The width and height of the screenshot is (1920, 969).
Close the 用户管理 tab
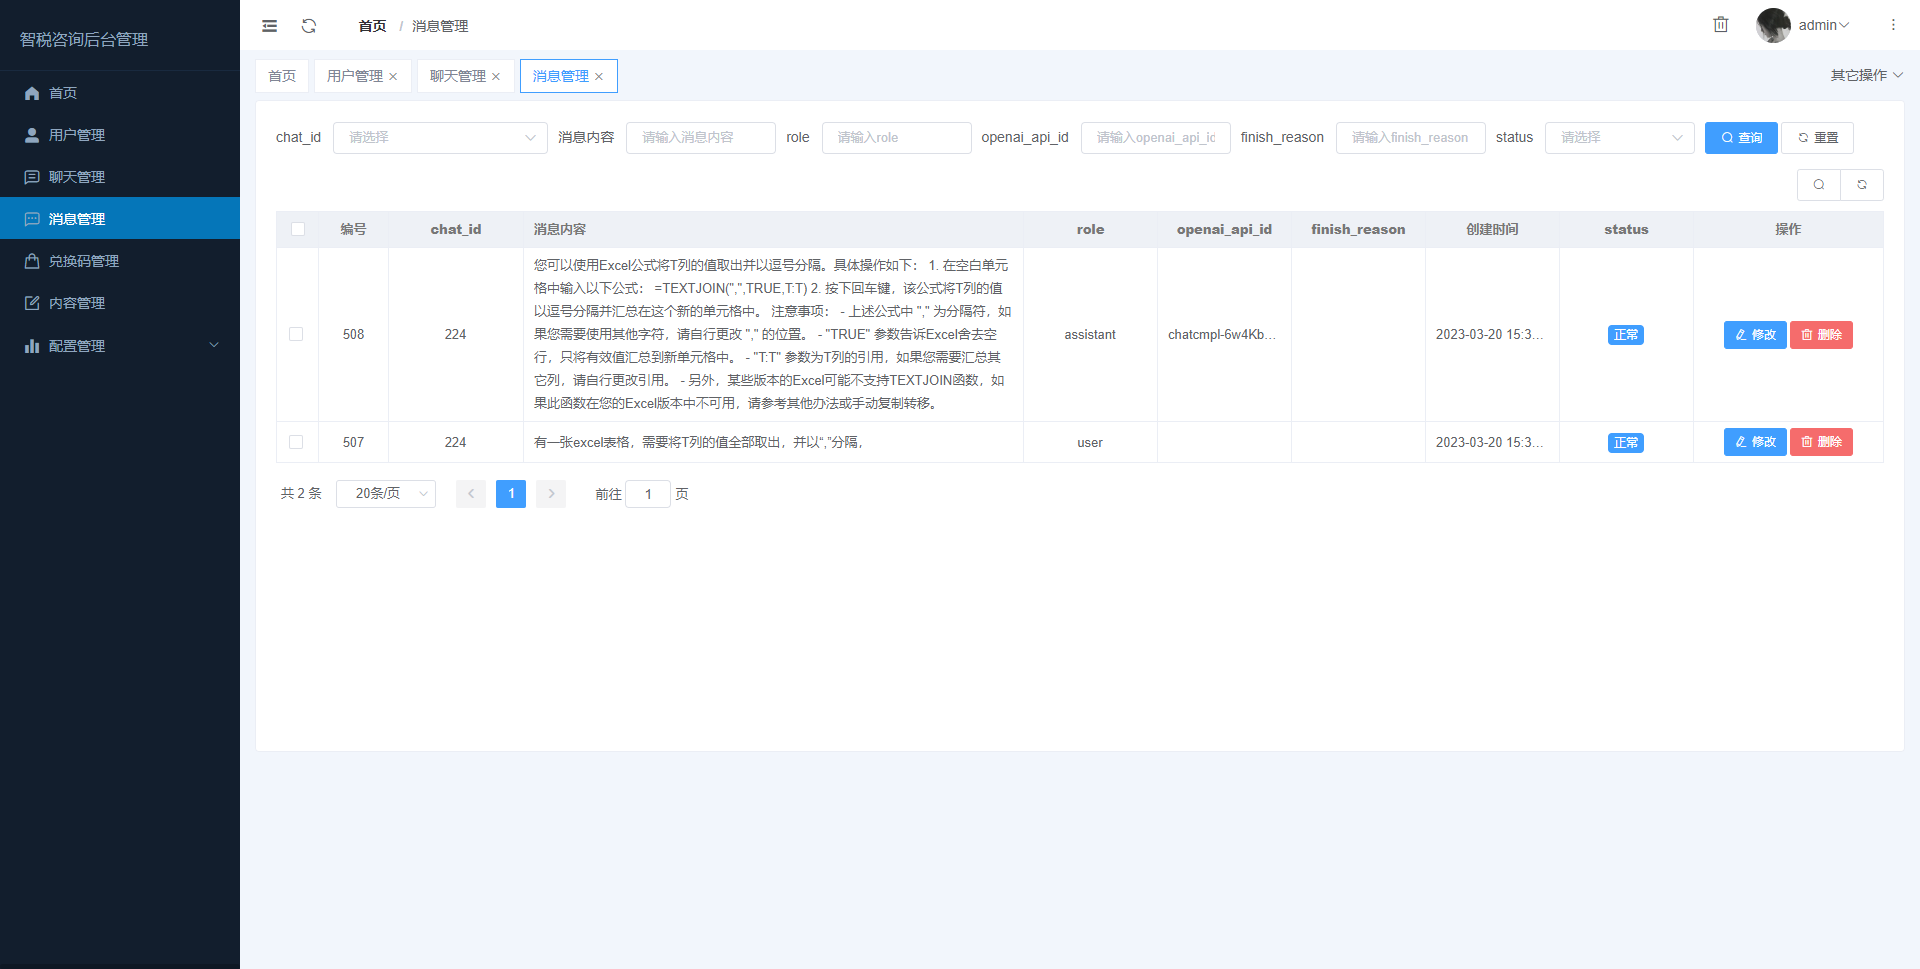(393, 77)
